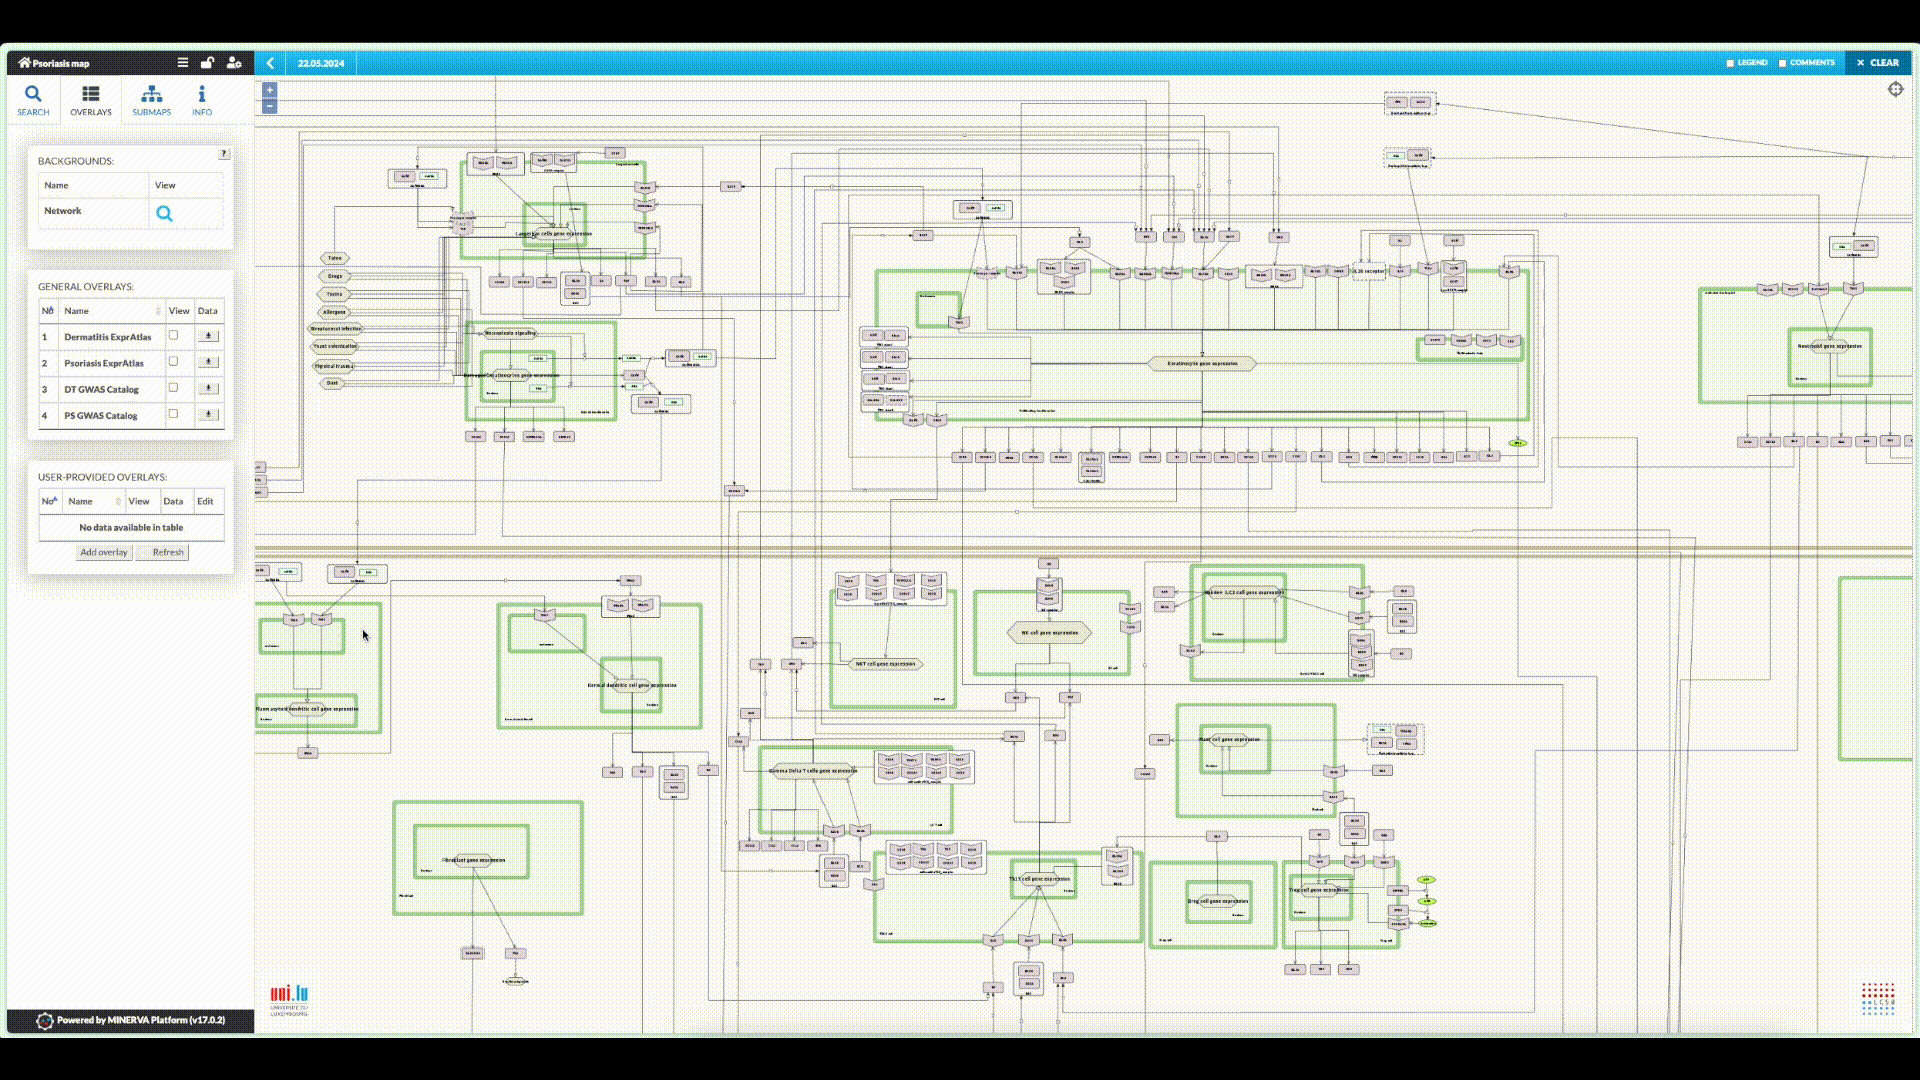Enable Psoriasis ExprAtlas overlay view checkbox

(x=174, y=362)
